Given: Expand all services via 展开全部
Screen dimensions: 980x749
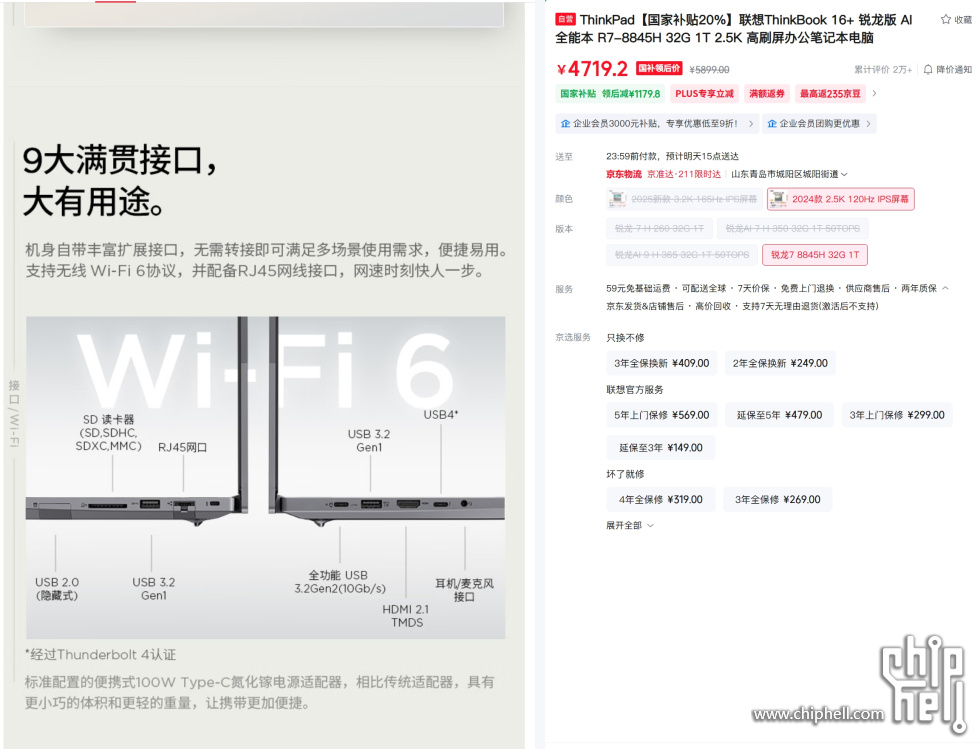Looking at the screenshot, I should coord(629,525).
